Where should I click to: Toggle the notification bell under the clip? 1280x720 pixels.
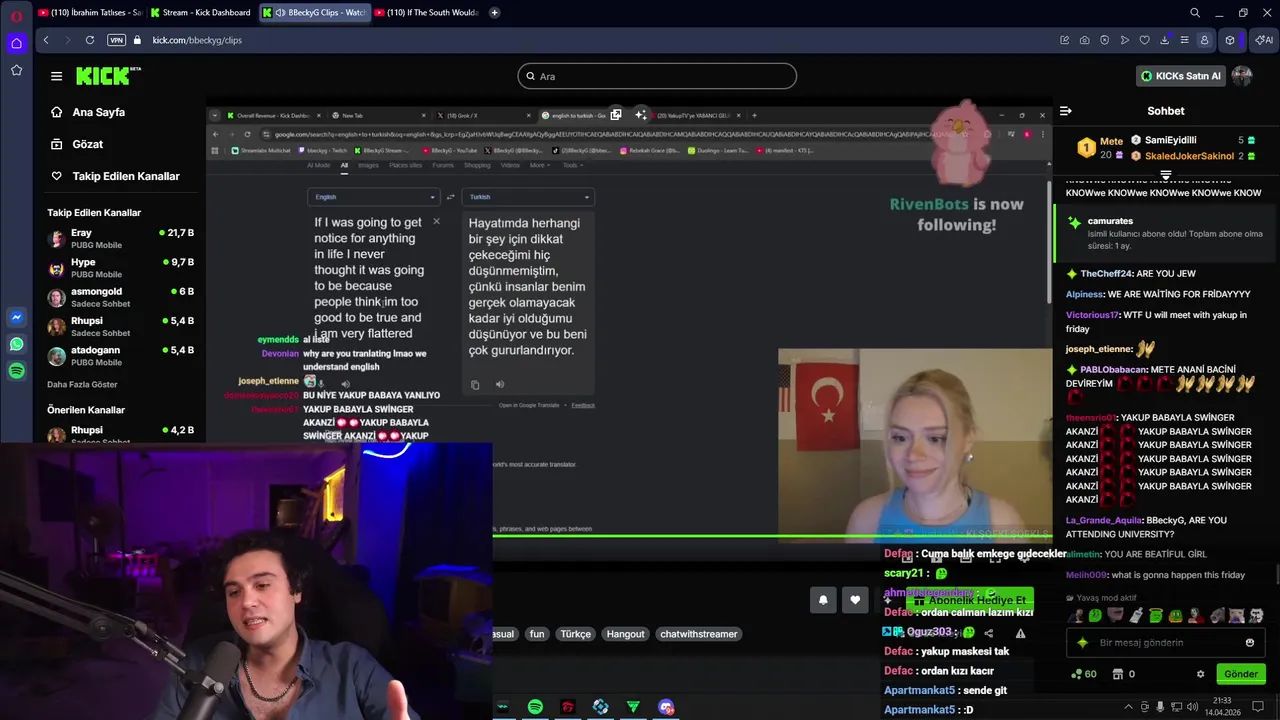(823, 600)
